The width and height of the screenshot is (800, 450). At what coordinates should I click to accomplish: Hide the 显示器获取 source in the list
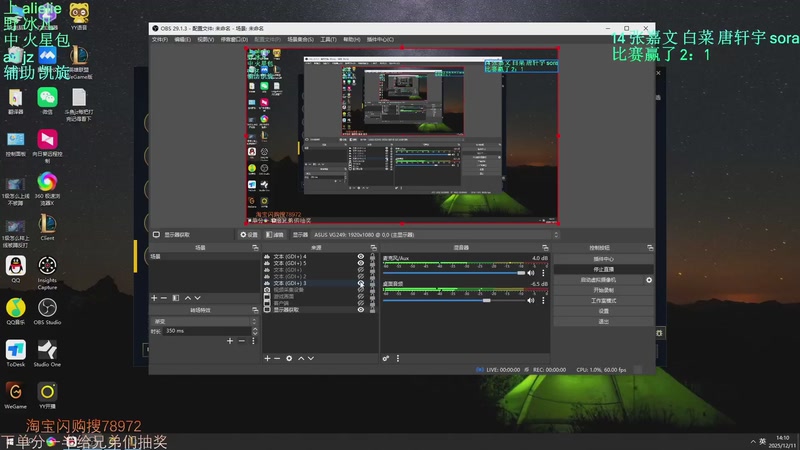361,310
